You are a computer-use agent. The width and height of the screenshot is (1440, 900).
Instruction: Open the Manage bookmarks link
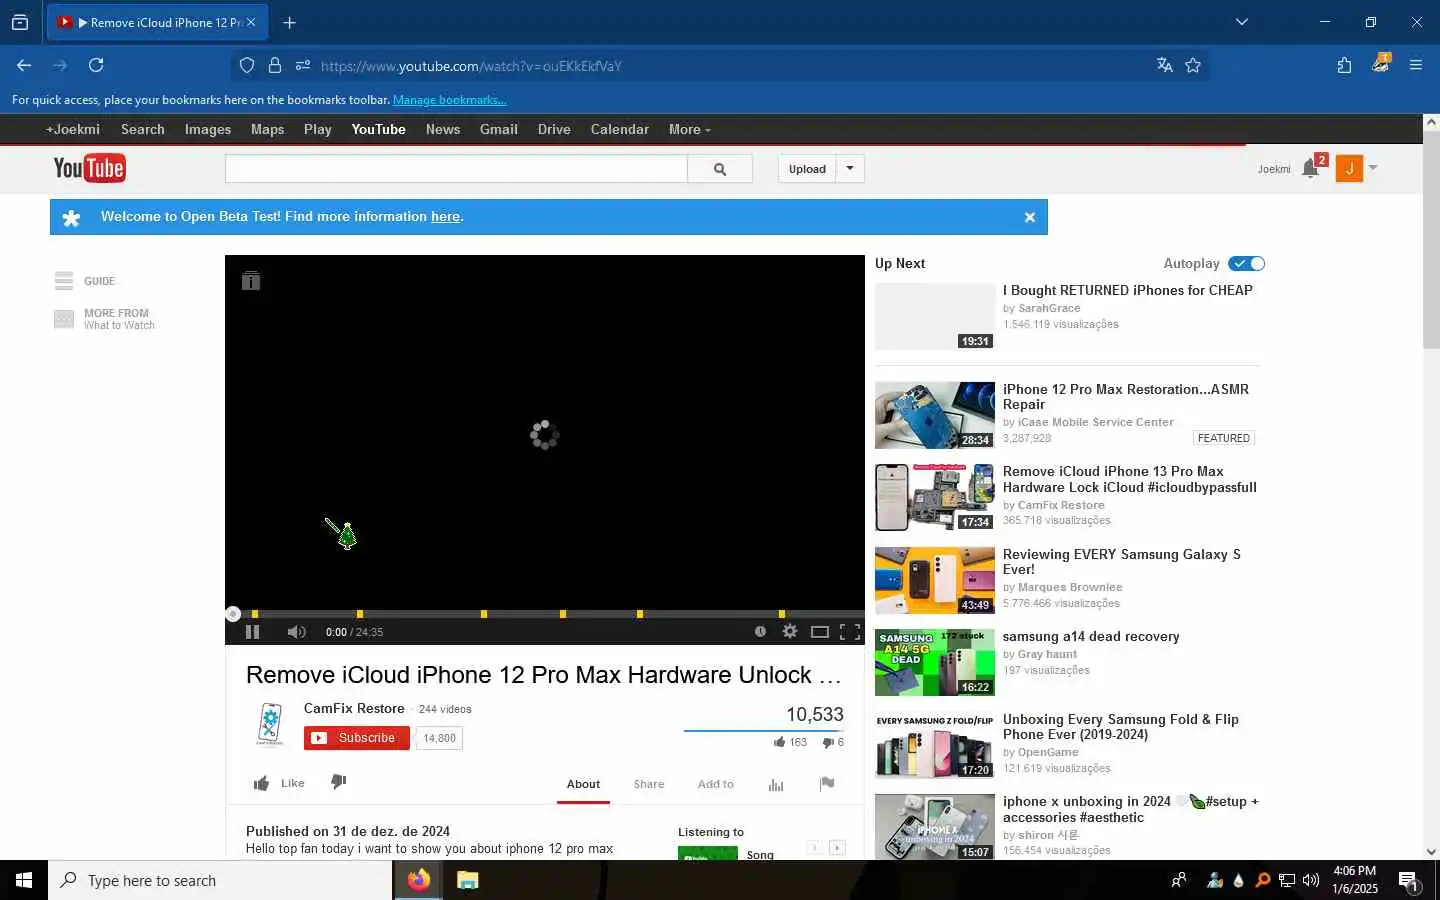point(450,100)
